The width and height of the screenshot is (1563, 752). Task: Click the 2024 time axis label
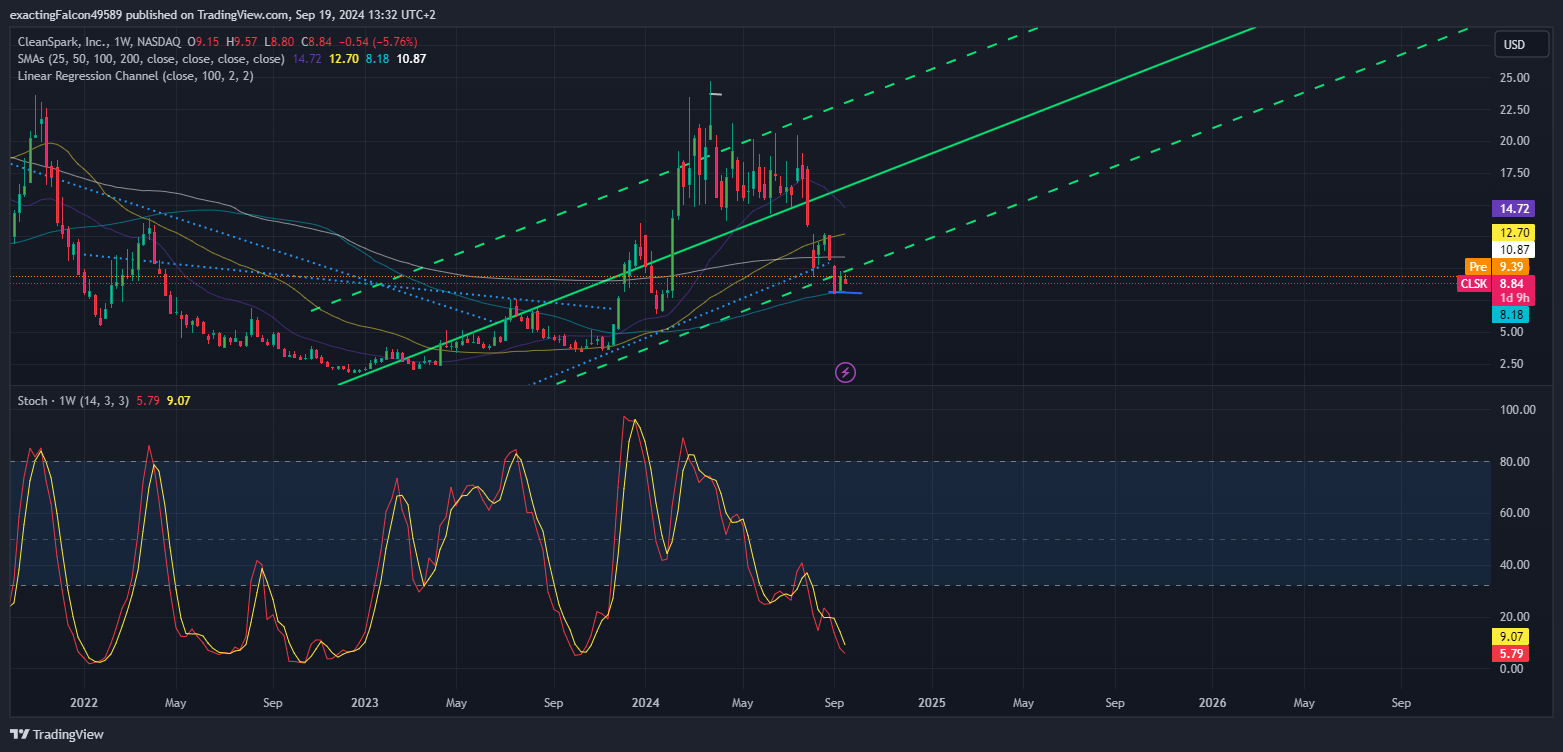coord(648,703)
